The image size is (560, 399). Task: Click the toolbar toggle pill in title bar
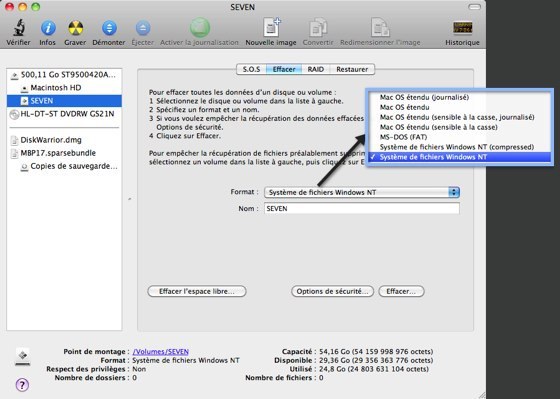pos(474,7)
